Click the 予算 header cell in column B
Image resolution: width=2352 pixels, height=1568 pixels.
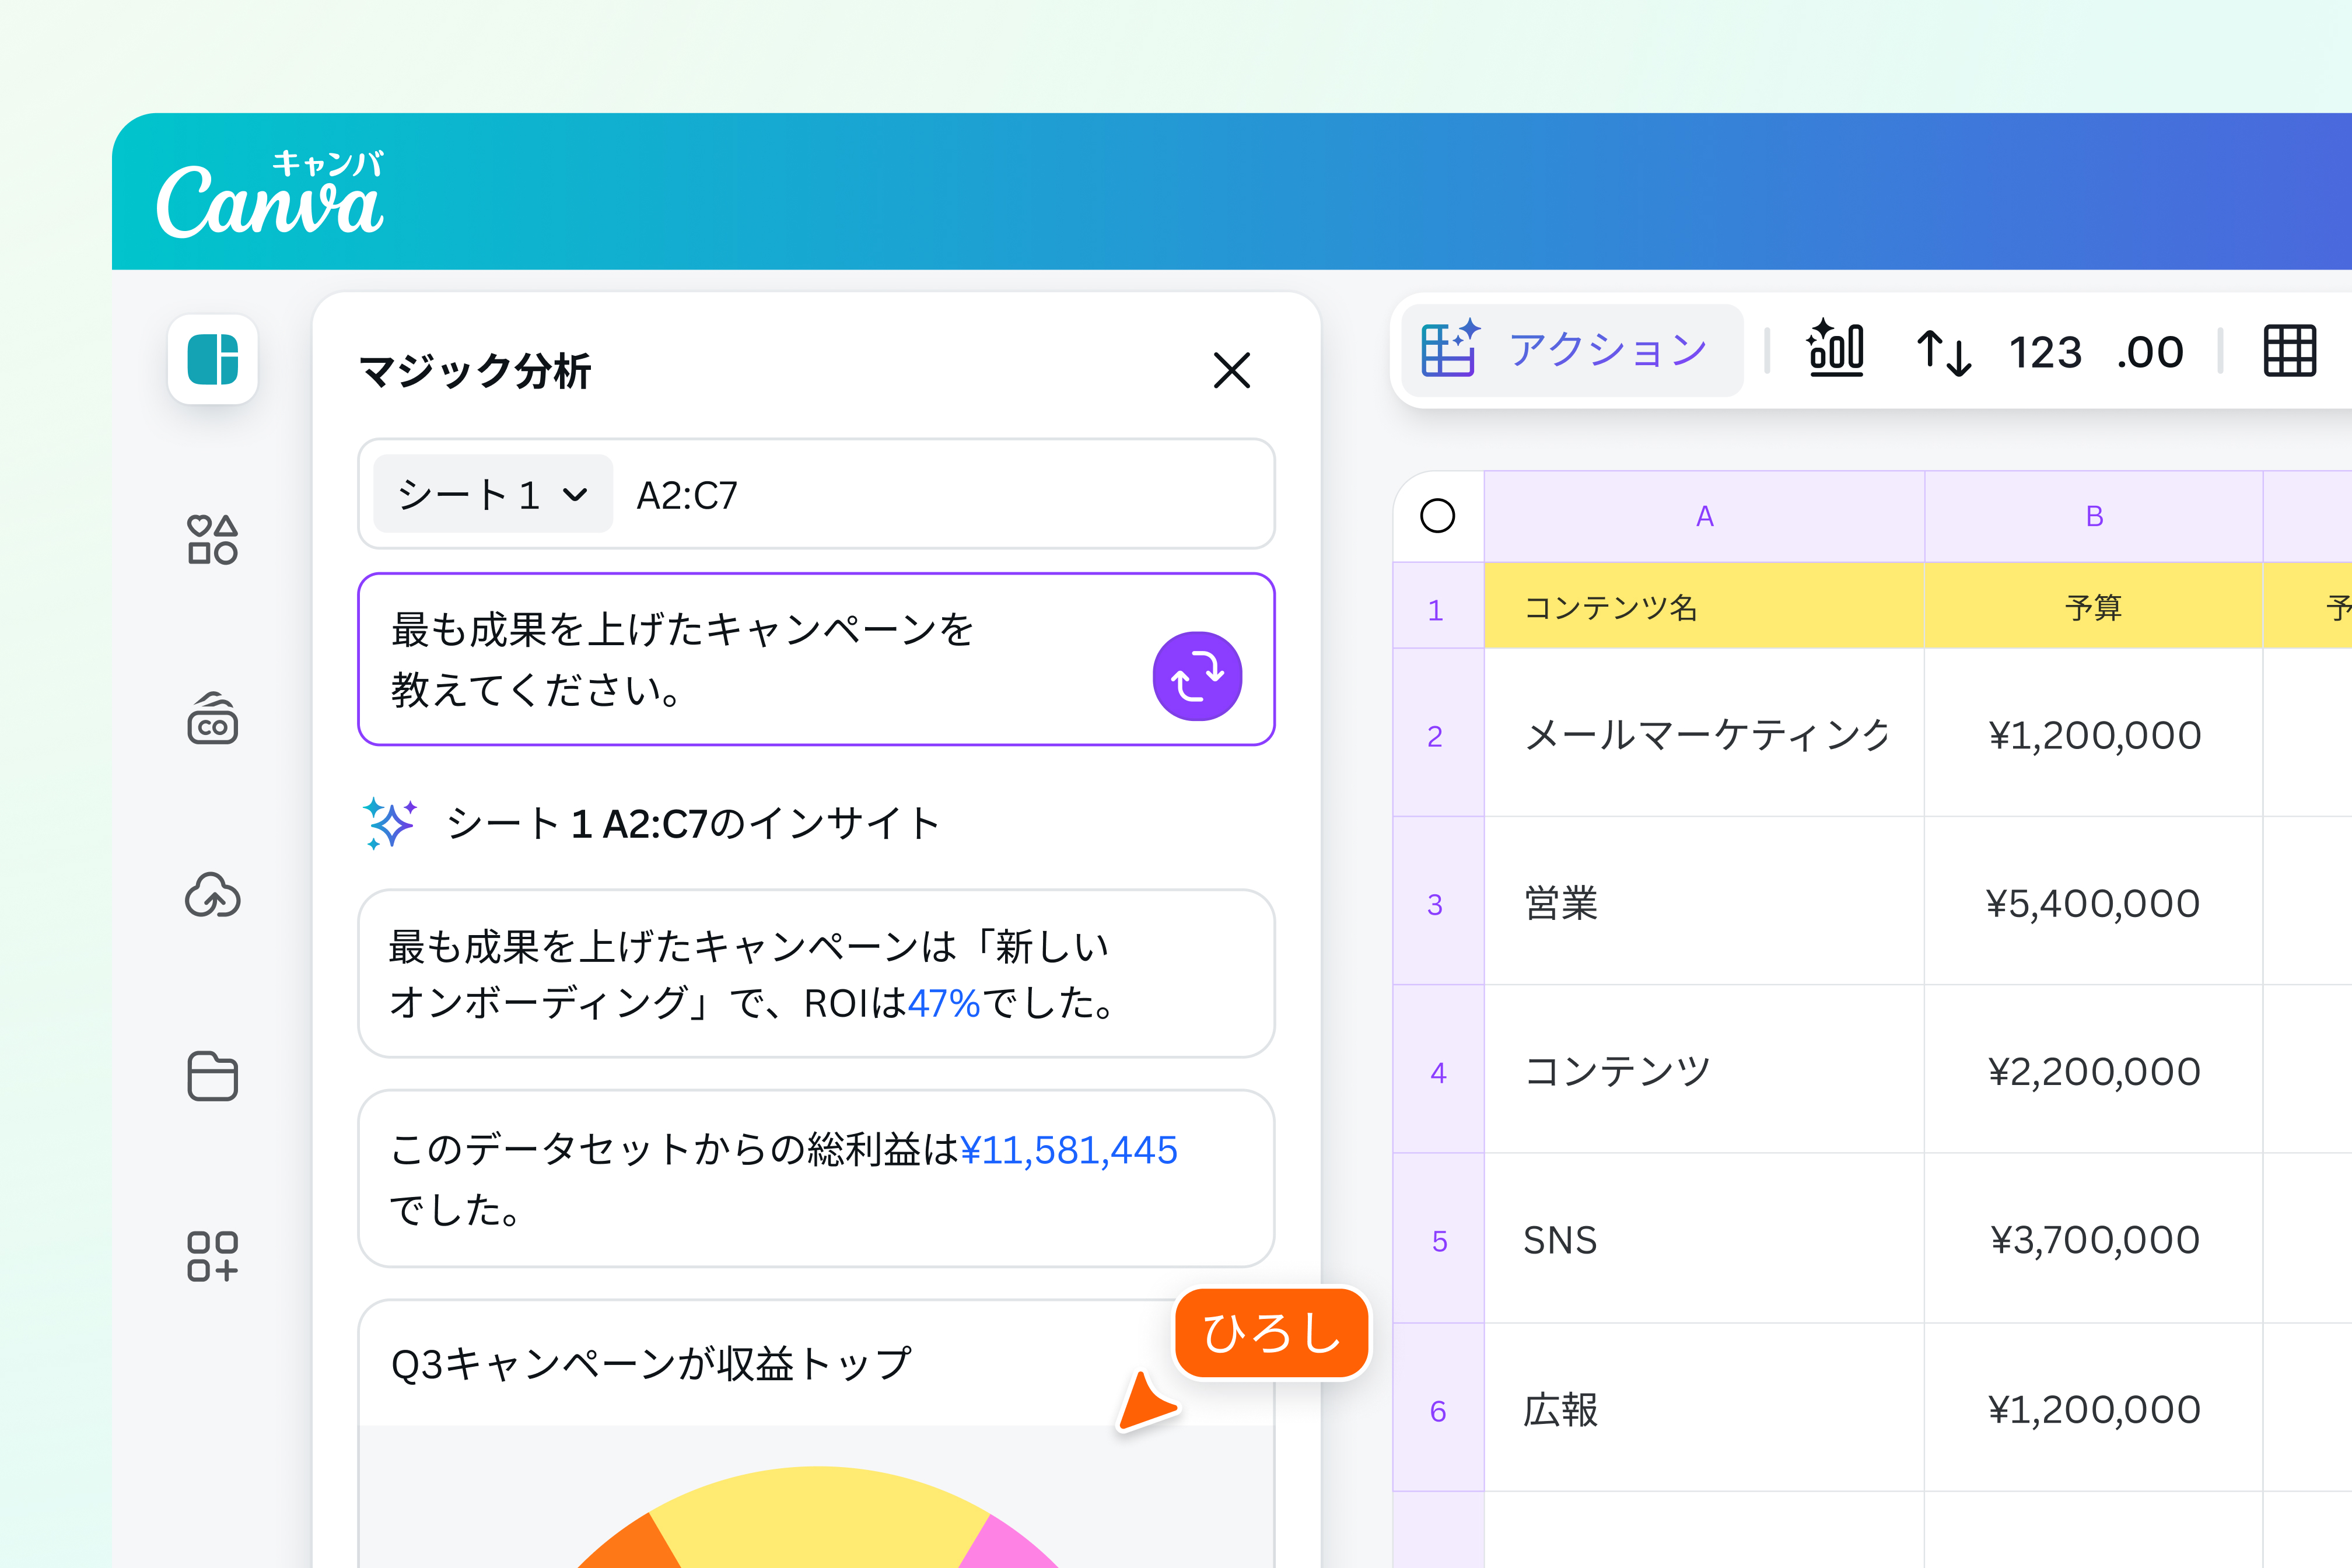click(x=2093, y=606)
